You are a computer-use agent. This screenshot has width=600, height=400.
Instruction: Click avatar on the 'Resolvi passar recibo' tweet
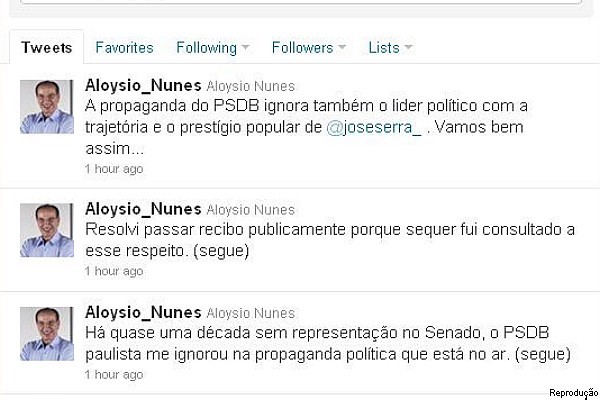tap(47, 231)
